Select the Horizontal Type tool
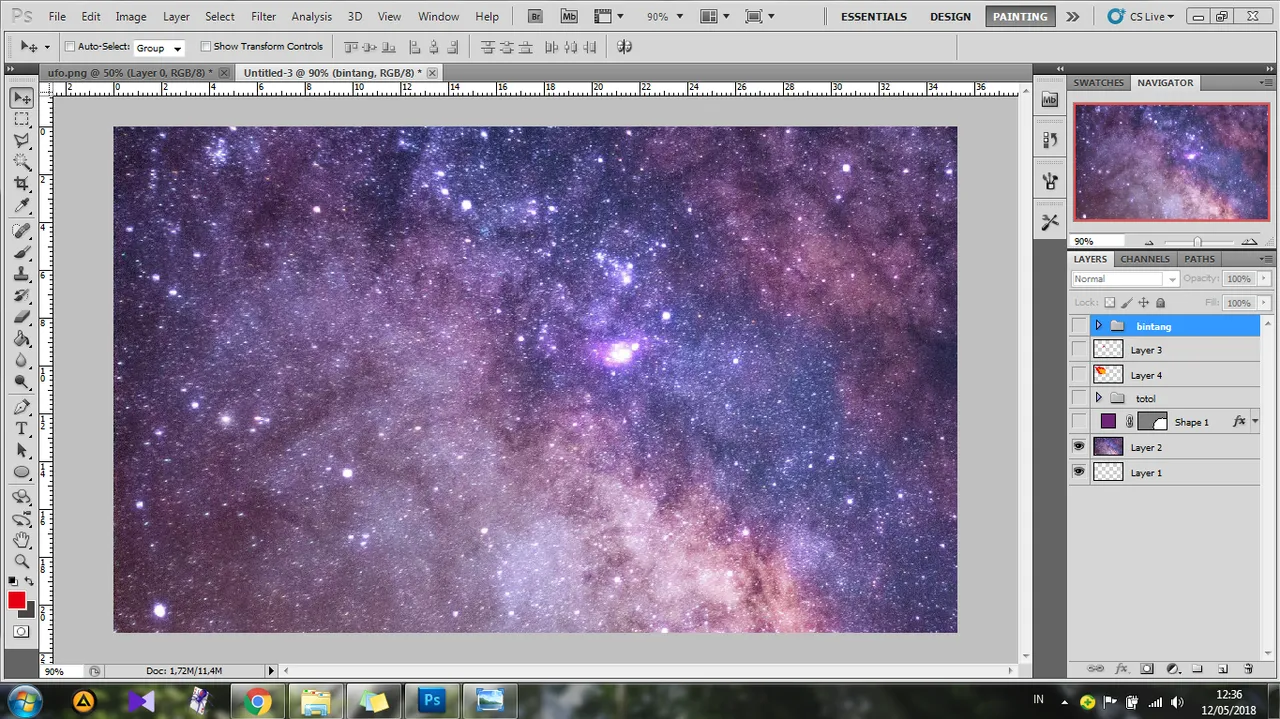Screen dimensions: 1280x719 point(21,428)
